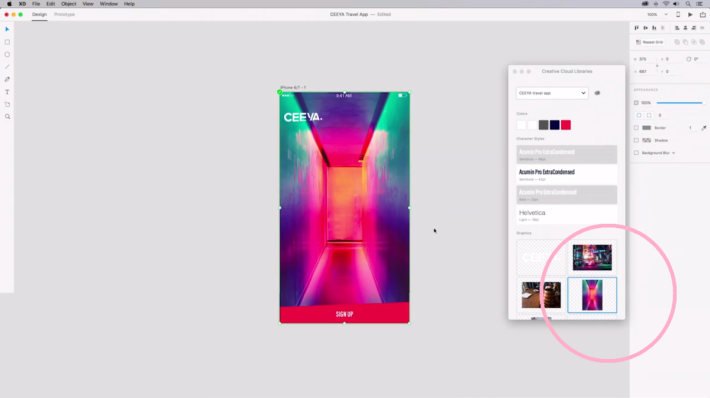
Task: Select the neon city street graphic thumbnail
Action: [x=592, y=257]
